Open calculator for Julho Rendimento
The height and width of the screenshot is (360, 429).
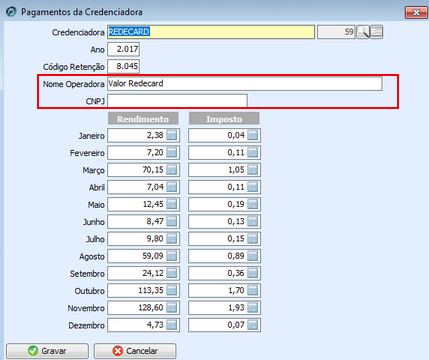[x=171, y=239]
